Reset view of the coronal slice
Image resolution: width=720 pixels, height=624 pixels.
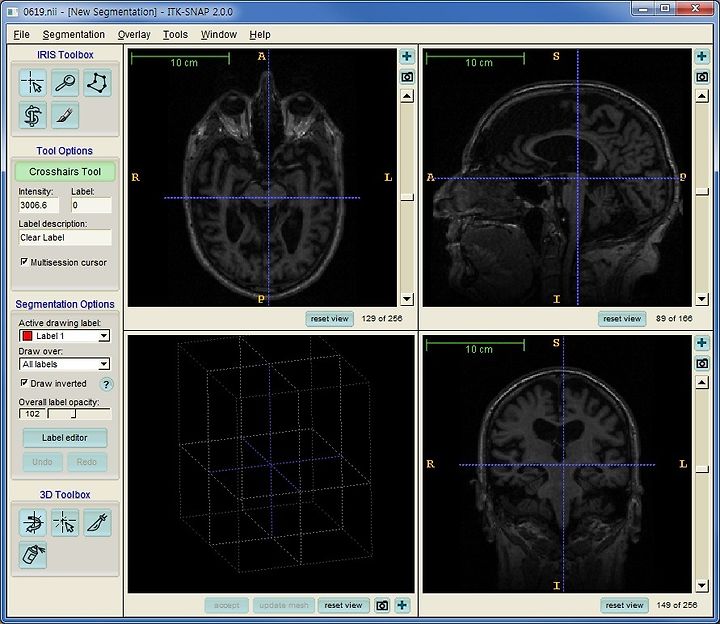pos(624,605)
